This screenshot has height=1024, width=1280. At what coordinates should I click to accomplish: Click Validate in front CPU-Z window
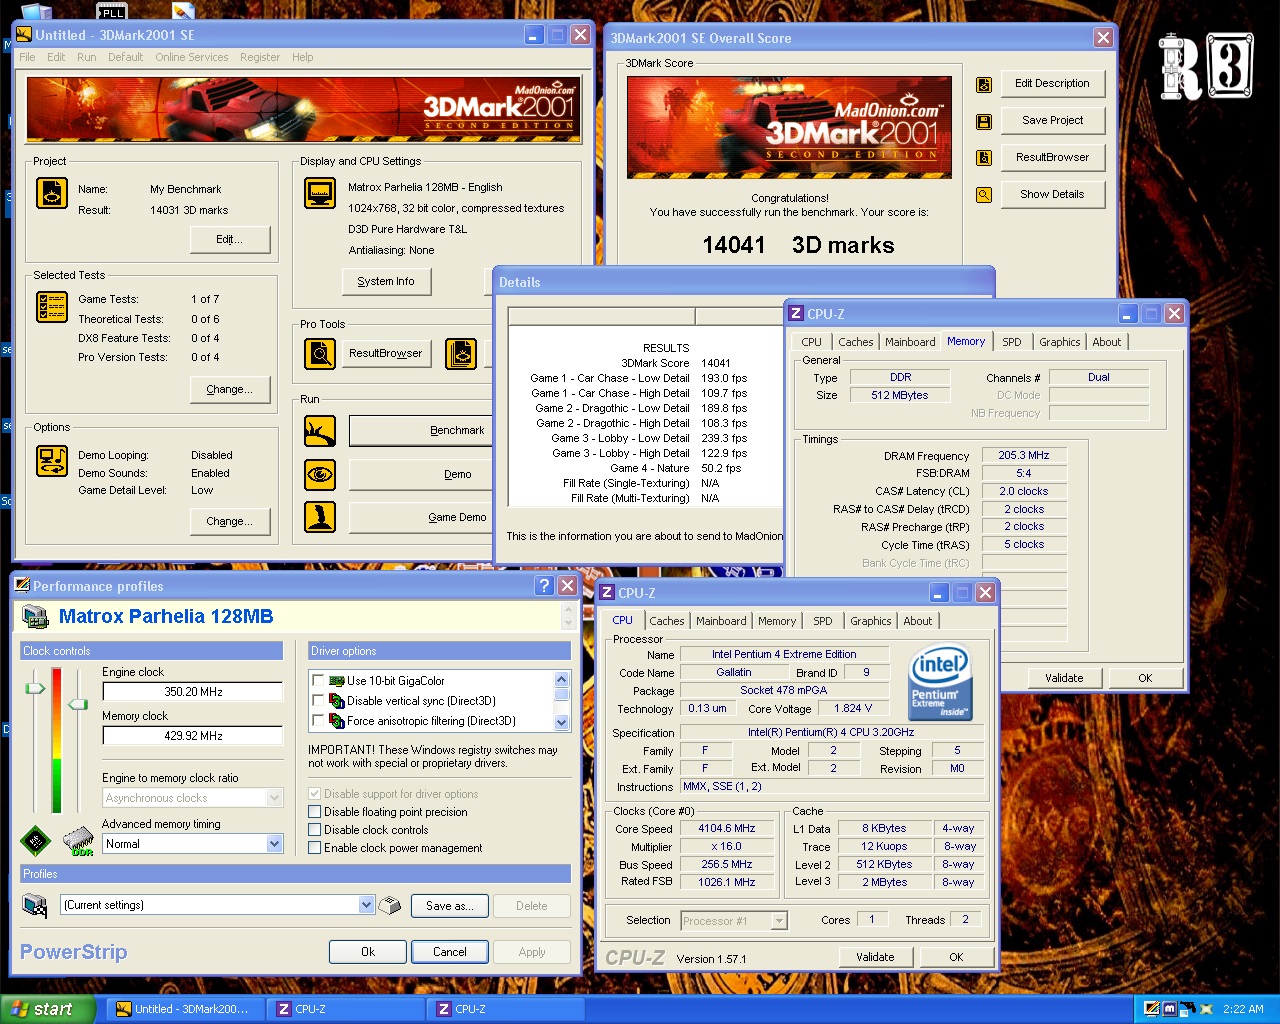[x=875, y=957]
